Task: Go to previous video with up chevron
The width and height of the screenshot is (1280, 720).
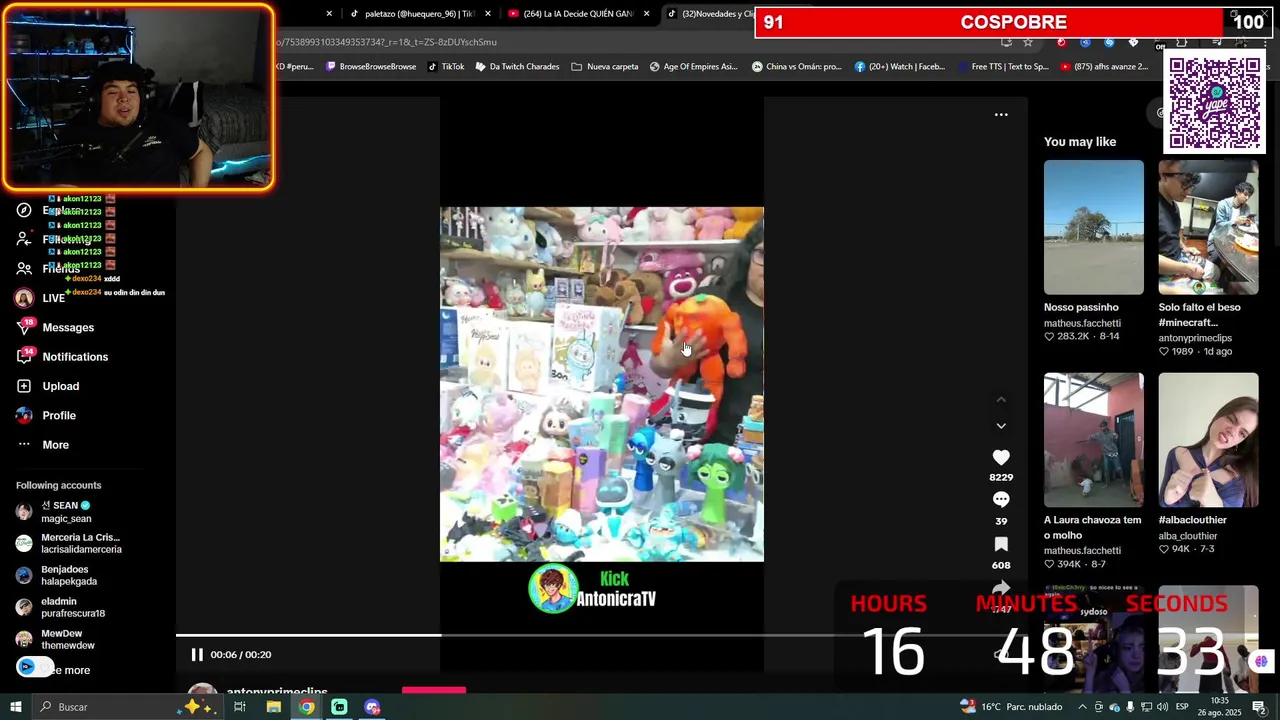Action: pyautogui.click(x=1001, y=399)
